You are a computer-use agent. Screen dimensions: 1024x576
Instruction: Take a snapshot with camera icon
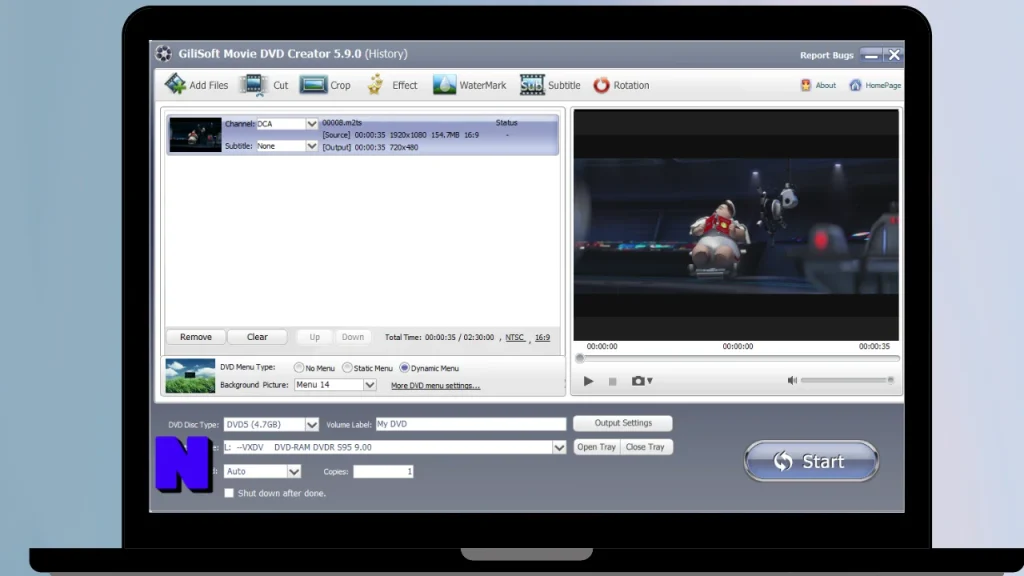point(638,380)
